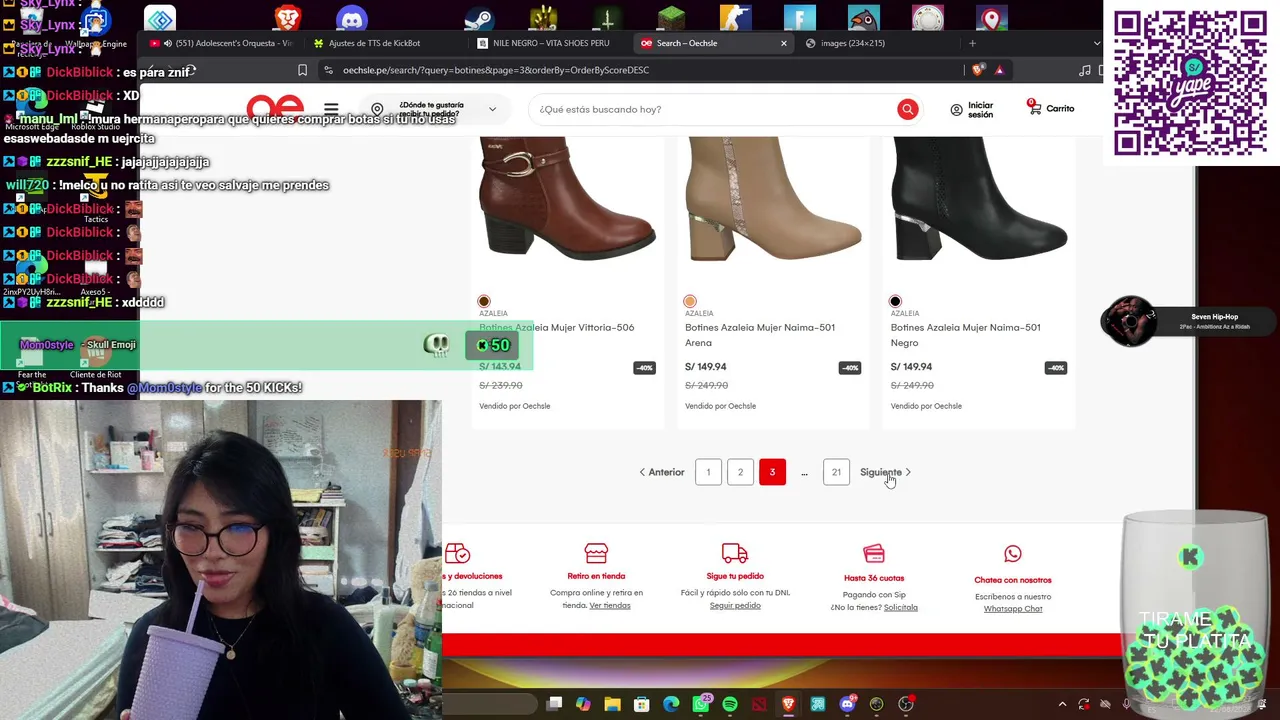Click the Sigue tu pedido truck icon
This screenshot has height=720, width=1280.
pyautogui.click(x=735, y=554)
